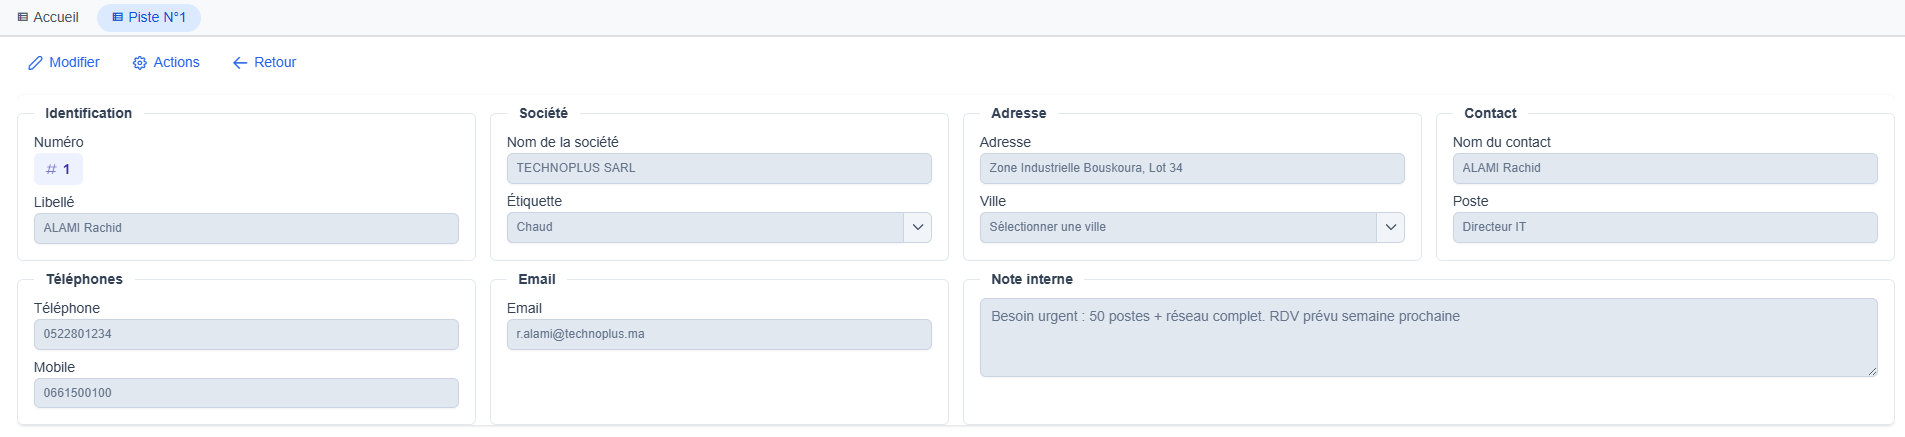
Task: Open the Étiquette dropdown showing Chaud
Action: click(x=719, y=227)
